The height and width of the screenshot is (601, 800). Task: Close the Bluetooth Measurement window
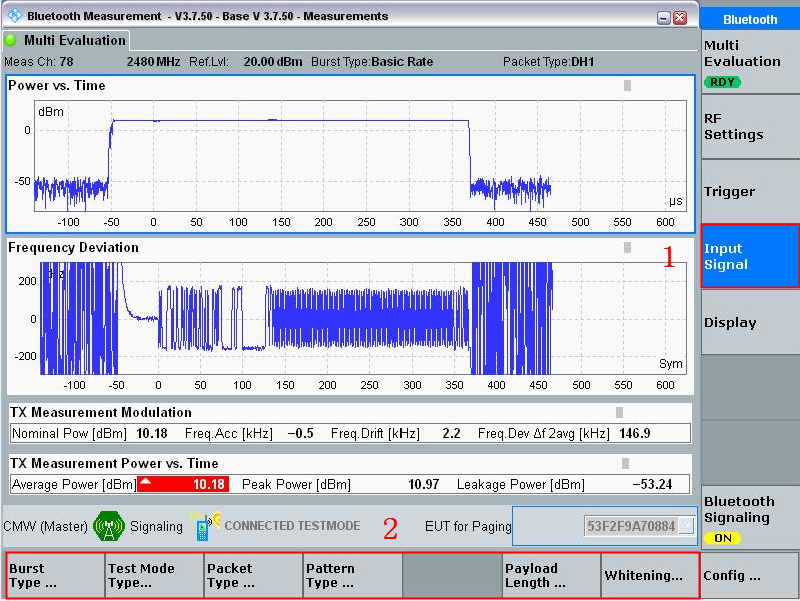pos(680,18)
